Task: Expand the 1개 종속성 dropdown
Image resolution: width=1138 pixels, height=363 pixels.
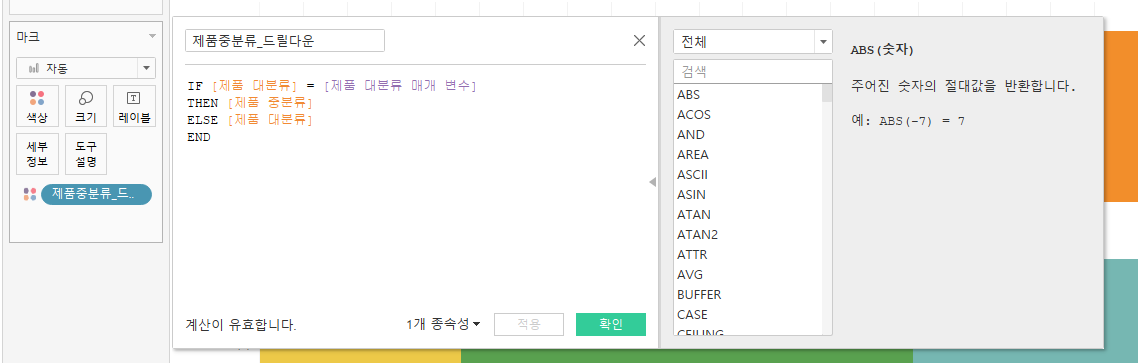Action: (x=443, y=325)
